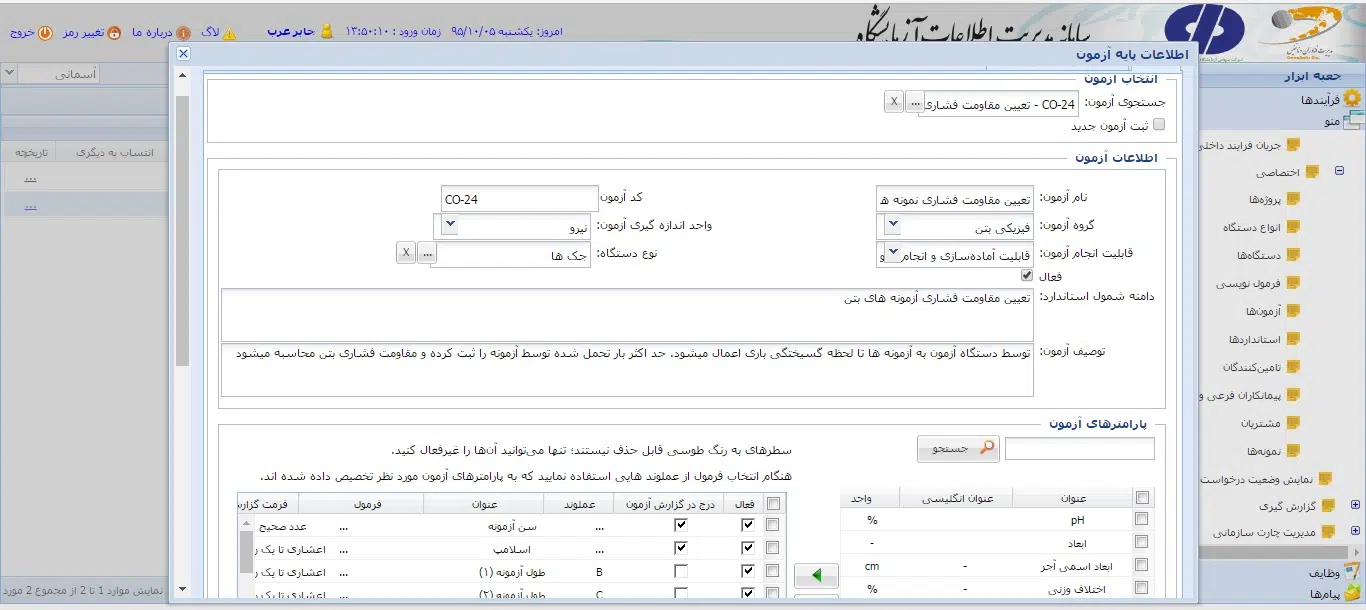Click folder icon next to مشتریان

[1293, 423]
